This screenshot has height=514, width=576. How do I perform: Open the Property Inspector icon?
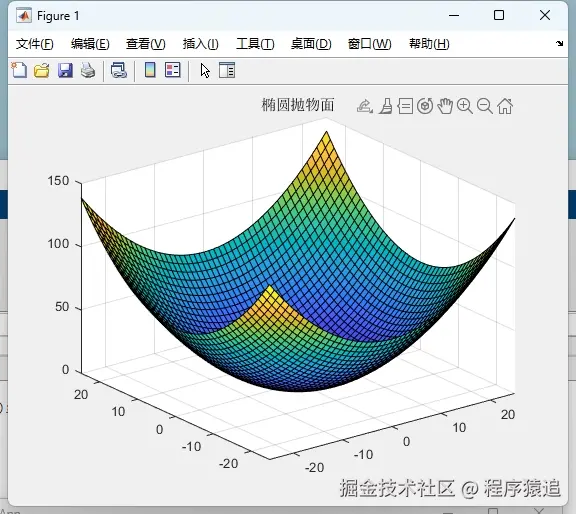pyautogui.click(x=227, y=70)
